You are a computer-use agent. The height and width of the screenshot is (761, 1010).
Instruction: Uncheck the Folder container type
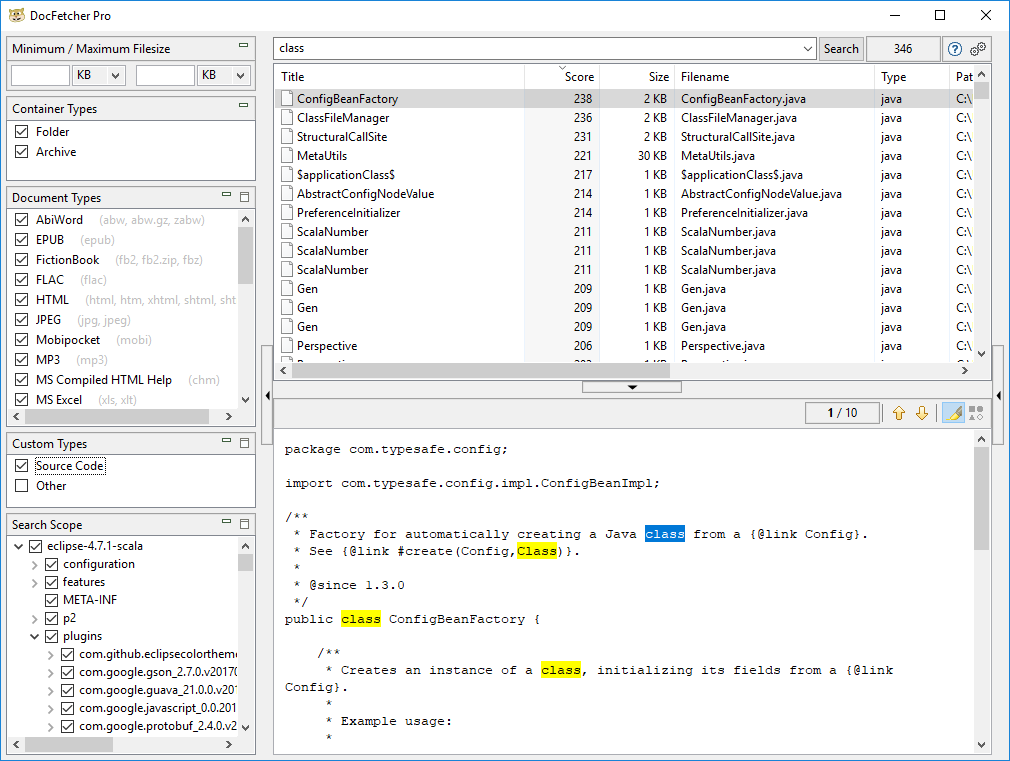point(22,131)
